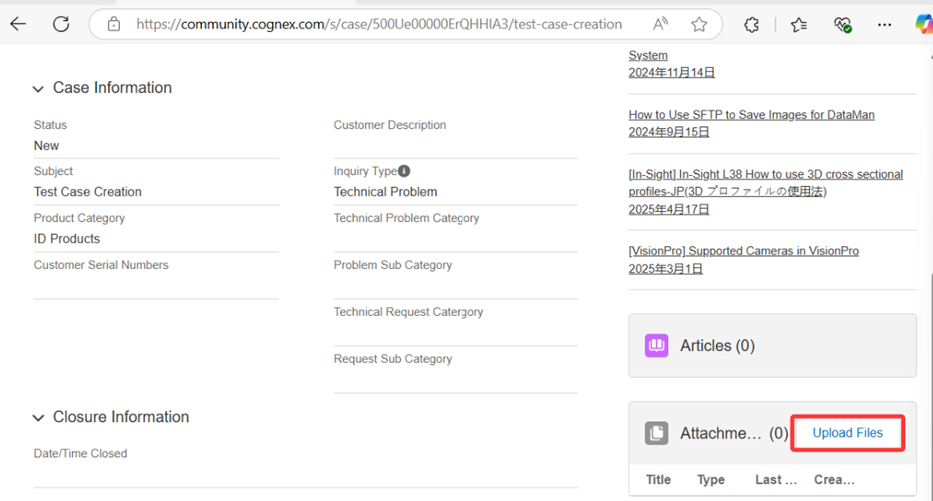Open the VisionPro Supported Cameras article

744,251
